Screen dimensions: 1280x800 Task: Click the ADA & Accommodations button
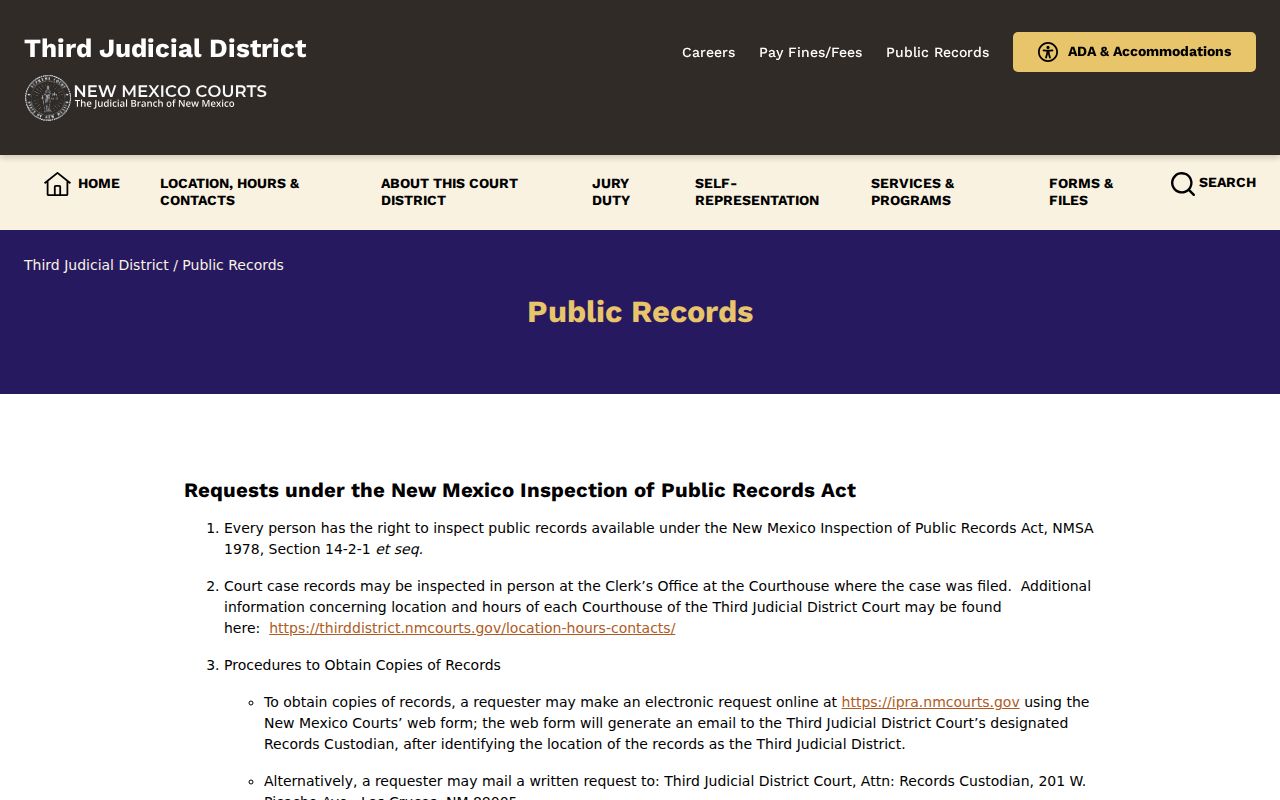pyautogui.click(x=1134, y=52)
